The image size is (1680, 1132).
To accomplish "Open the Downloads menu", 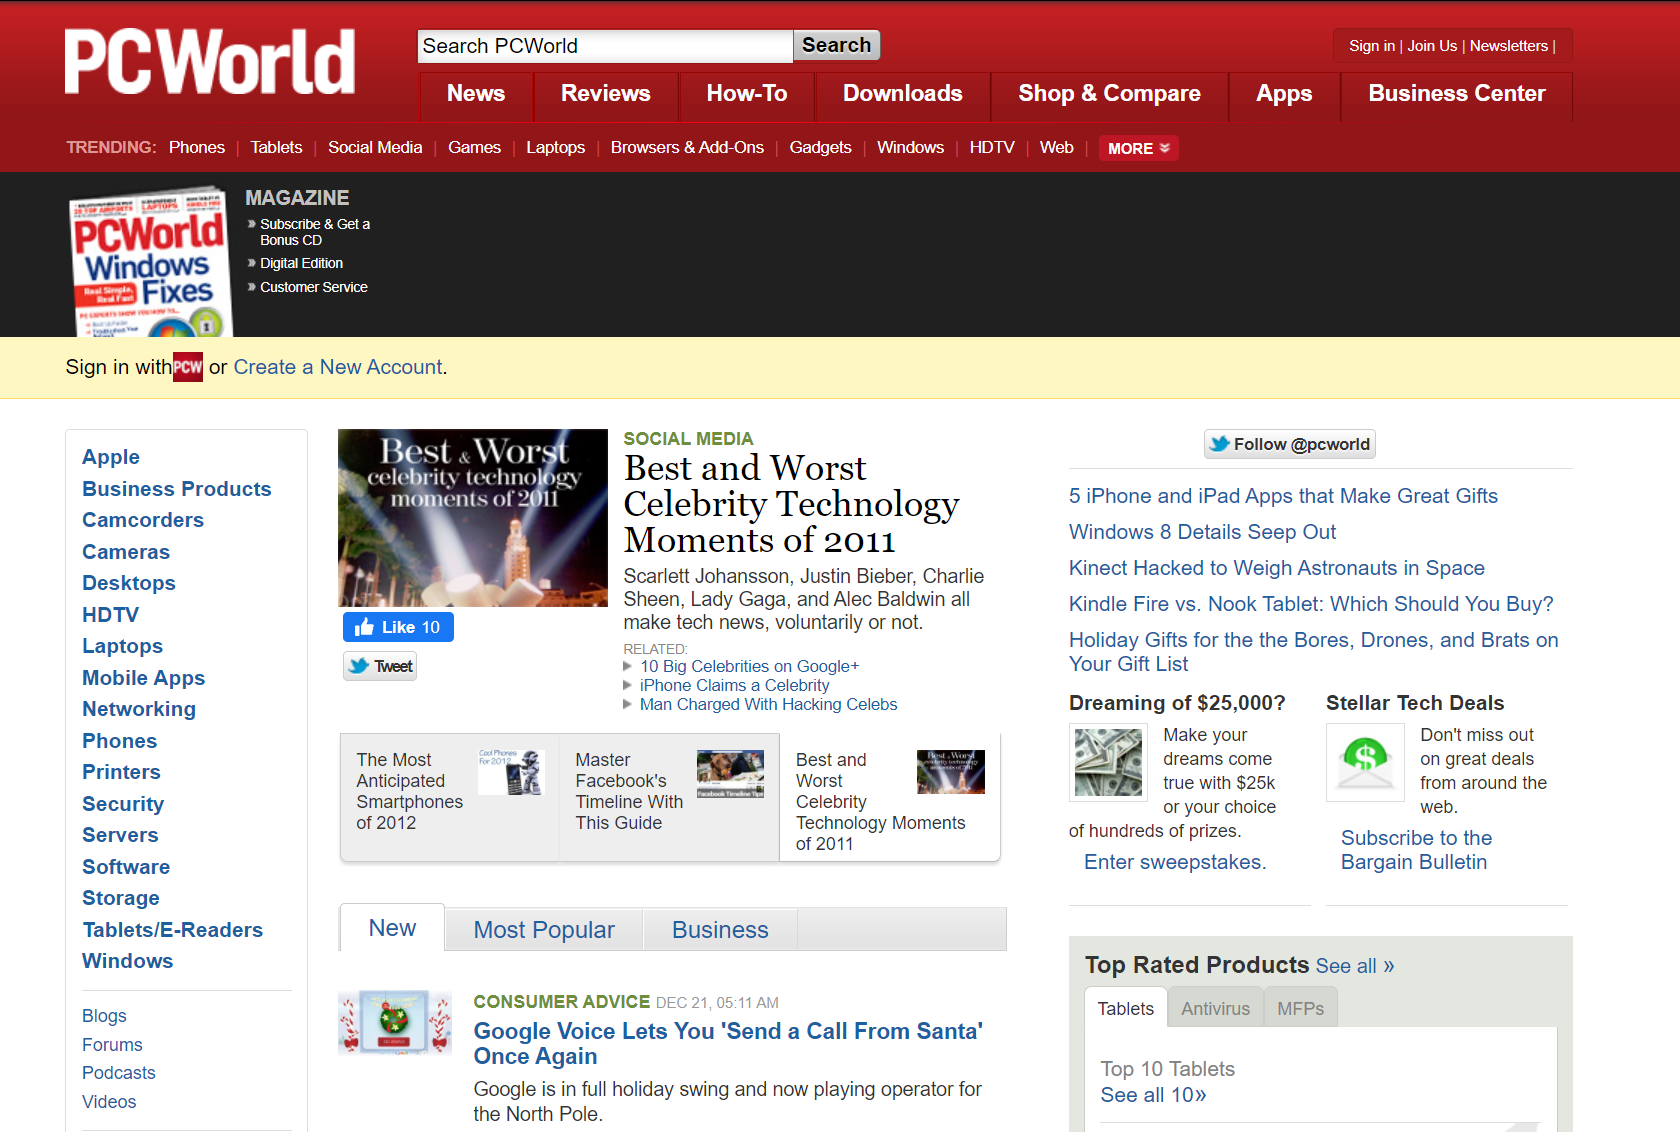I will (903, 94).
